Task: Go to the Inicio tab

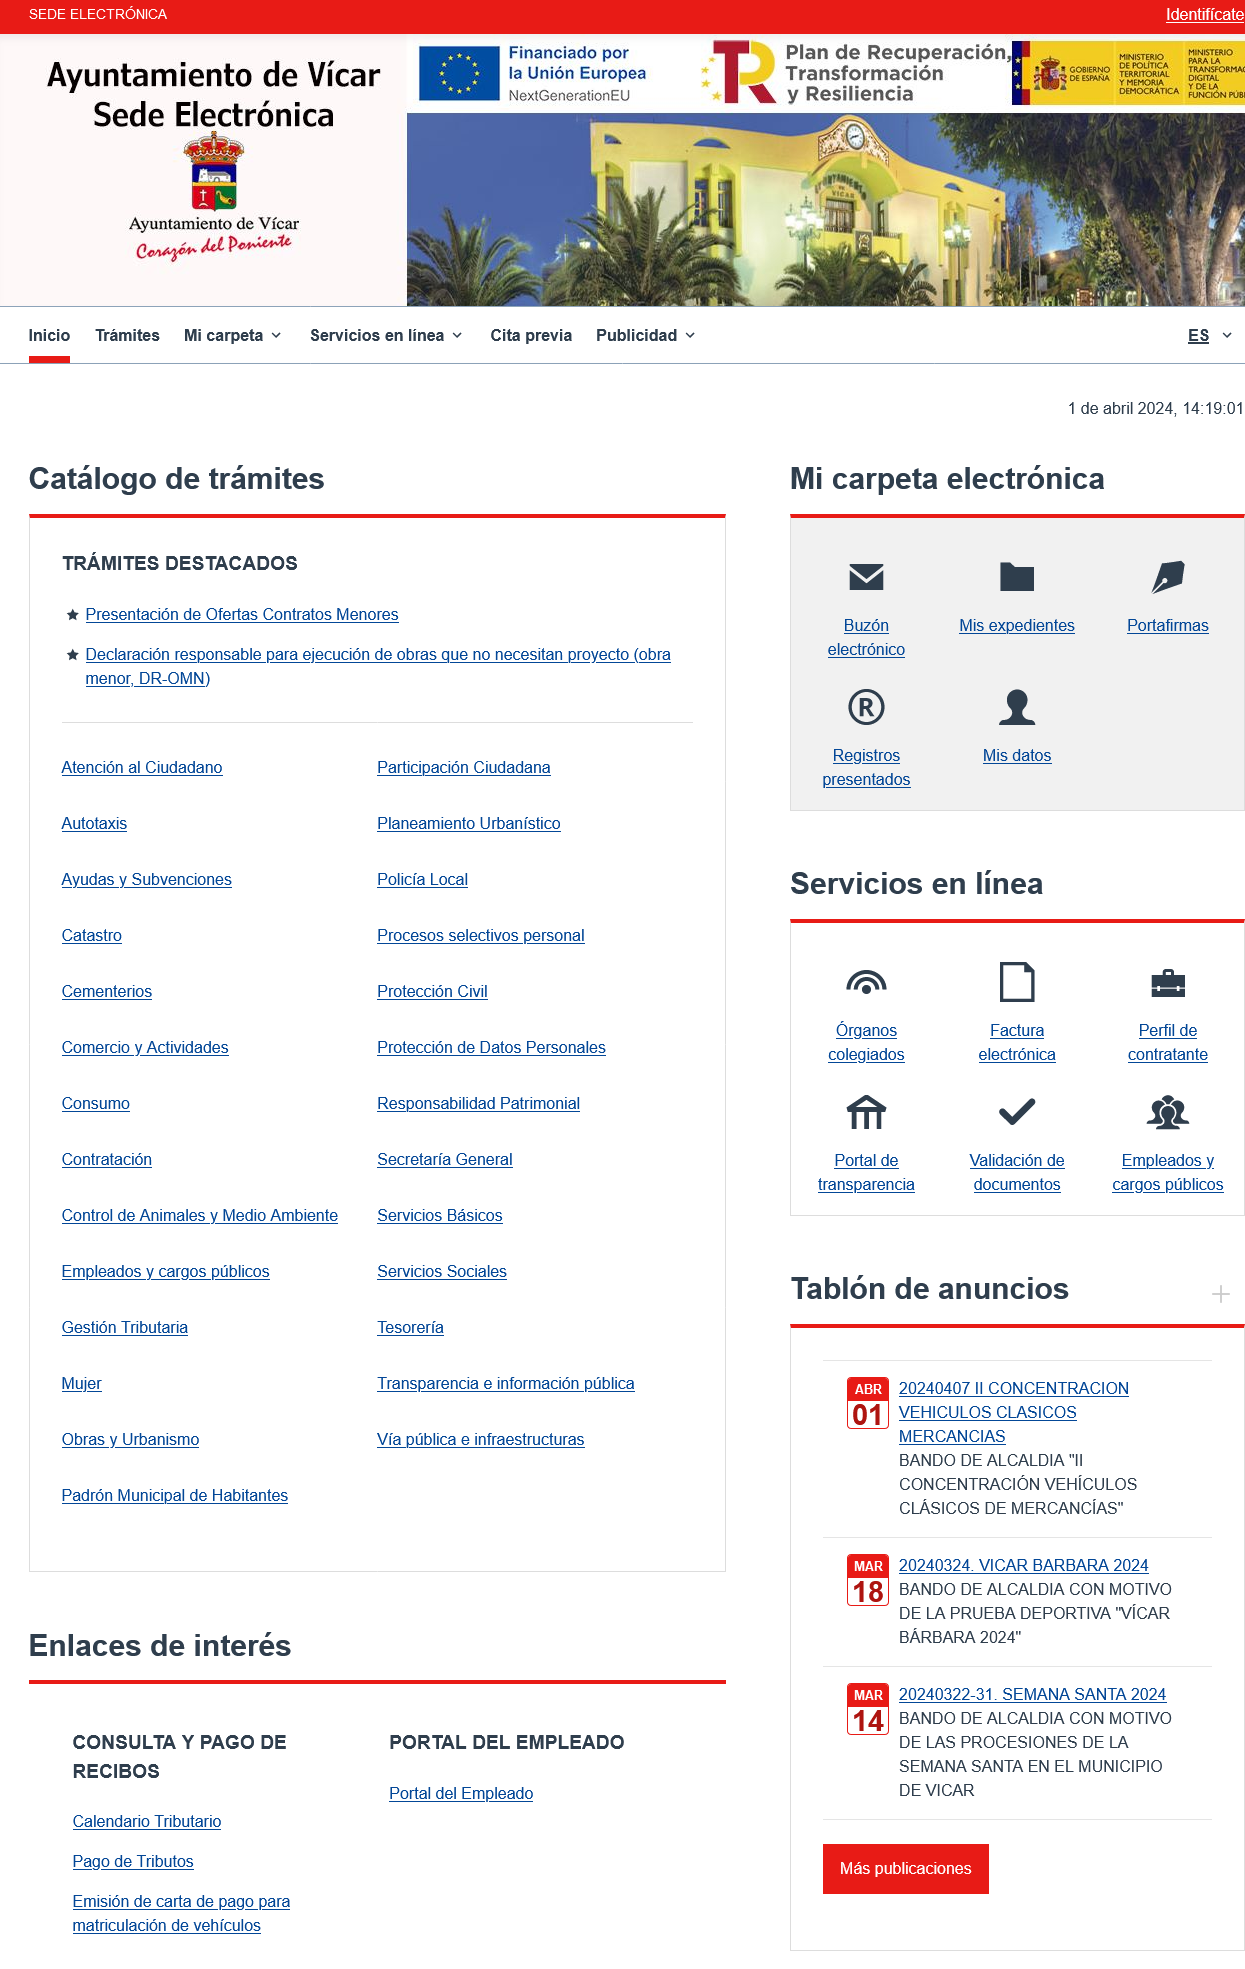Action: click(x=49, y=335)
